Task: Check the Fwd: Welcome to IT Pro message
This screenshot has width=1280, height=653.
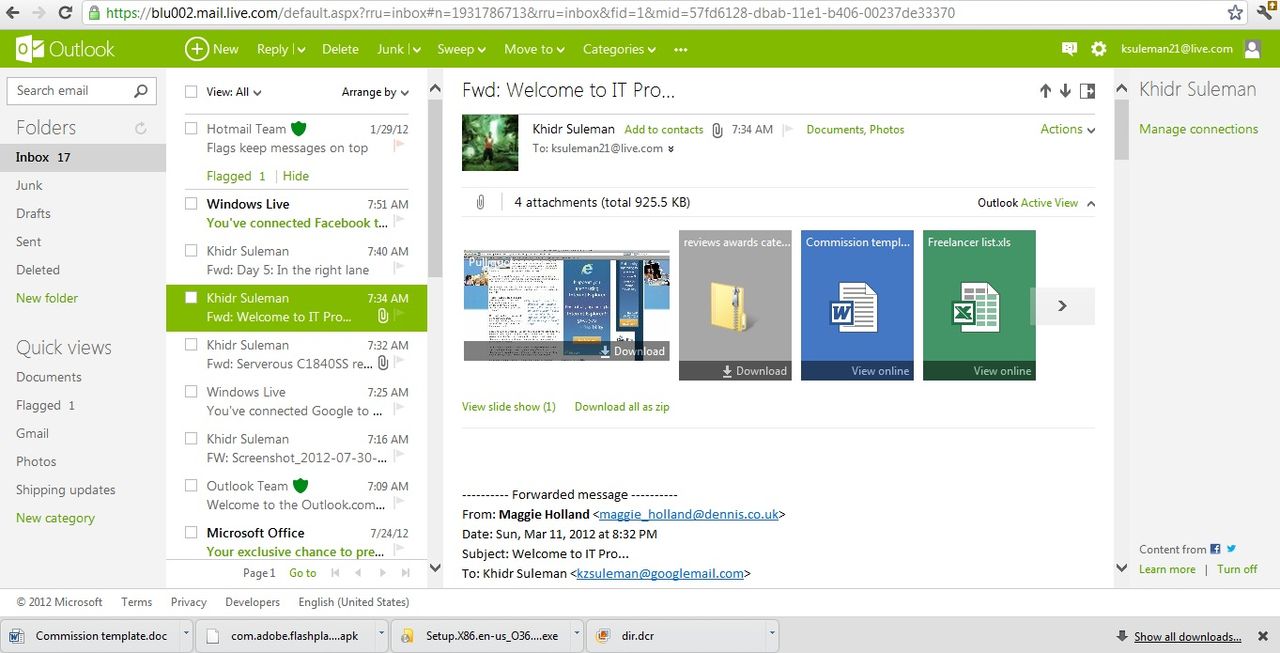Action: click(191, 297)
